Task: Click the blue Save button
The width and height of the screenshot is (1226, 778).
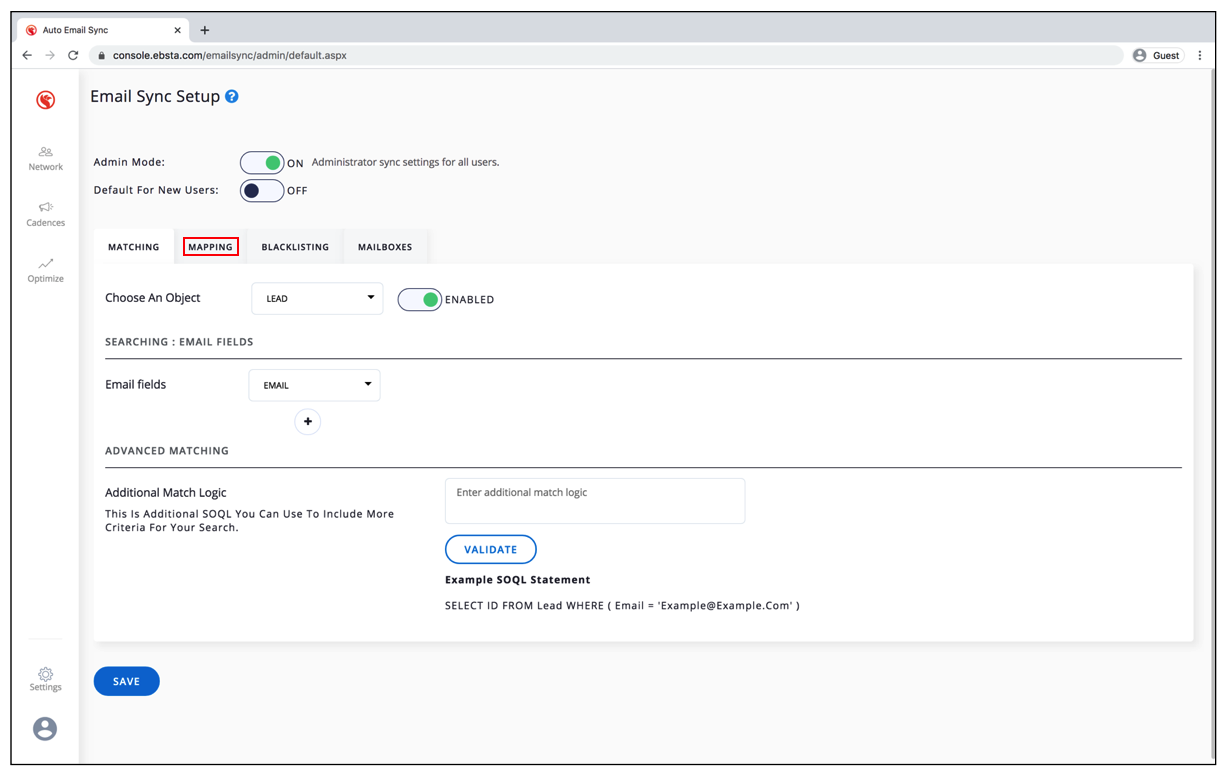Action: (127, 681)
